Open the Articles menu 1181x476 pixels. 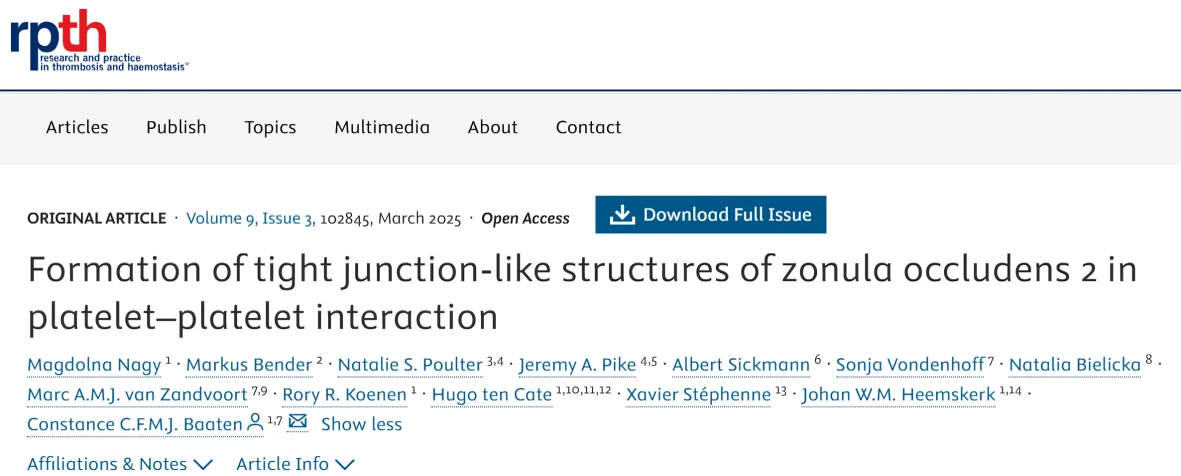(x=77, y=127)
